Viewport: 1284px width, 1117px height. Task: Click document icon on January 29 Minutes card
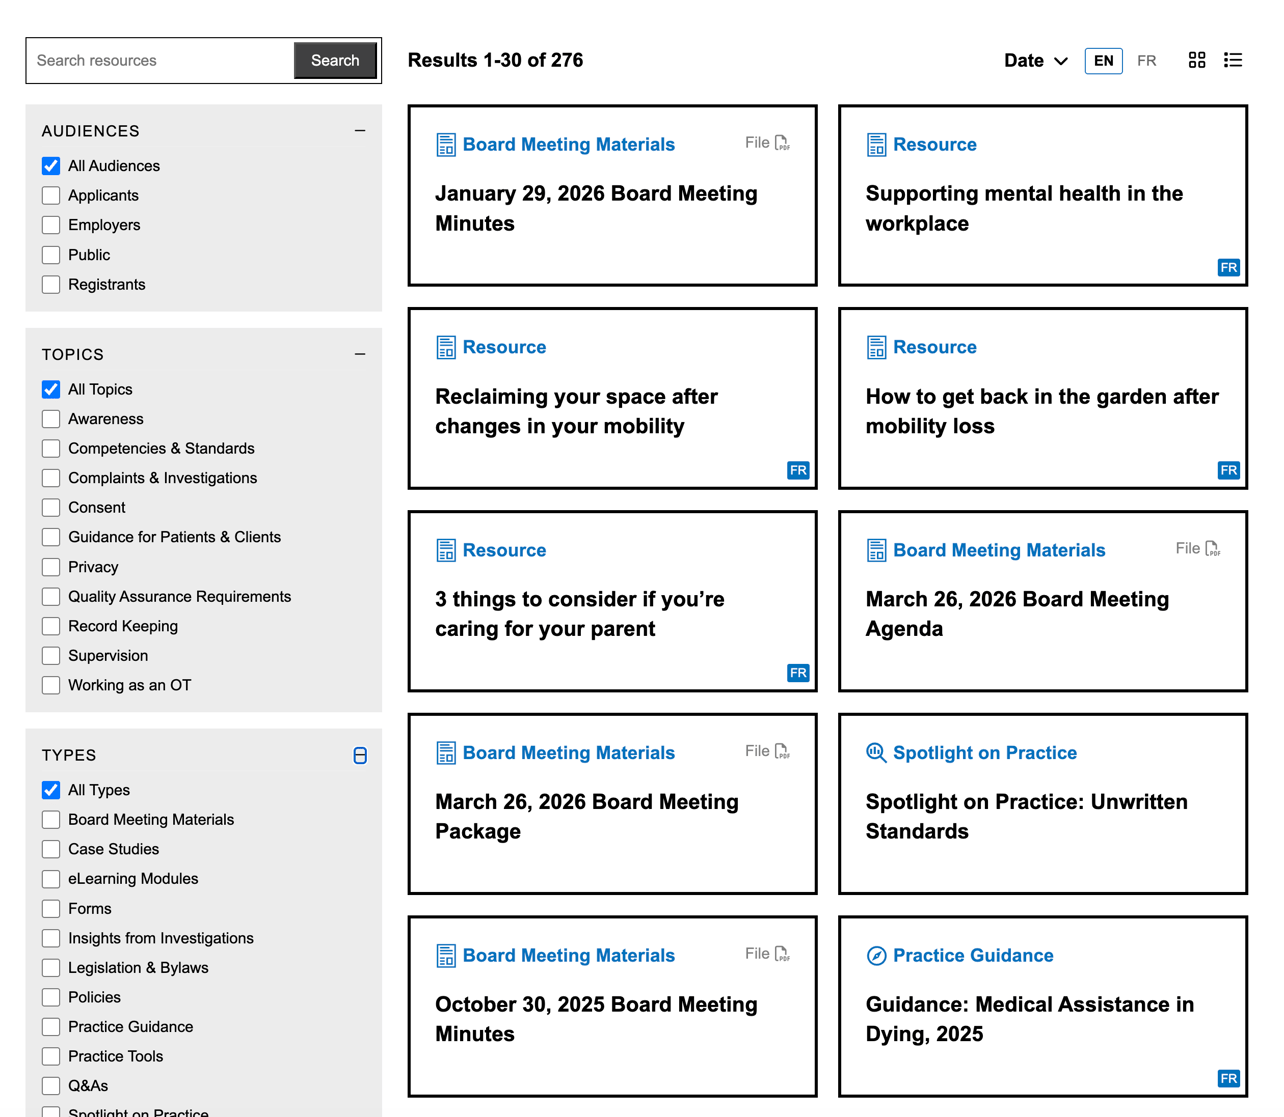(446, 145)
